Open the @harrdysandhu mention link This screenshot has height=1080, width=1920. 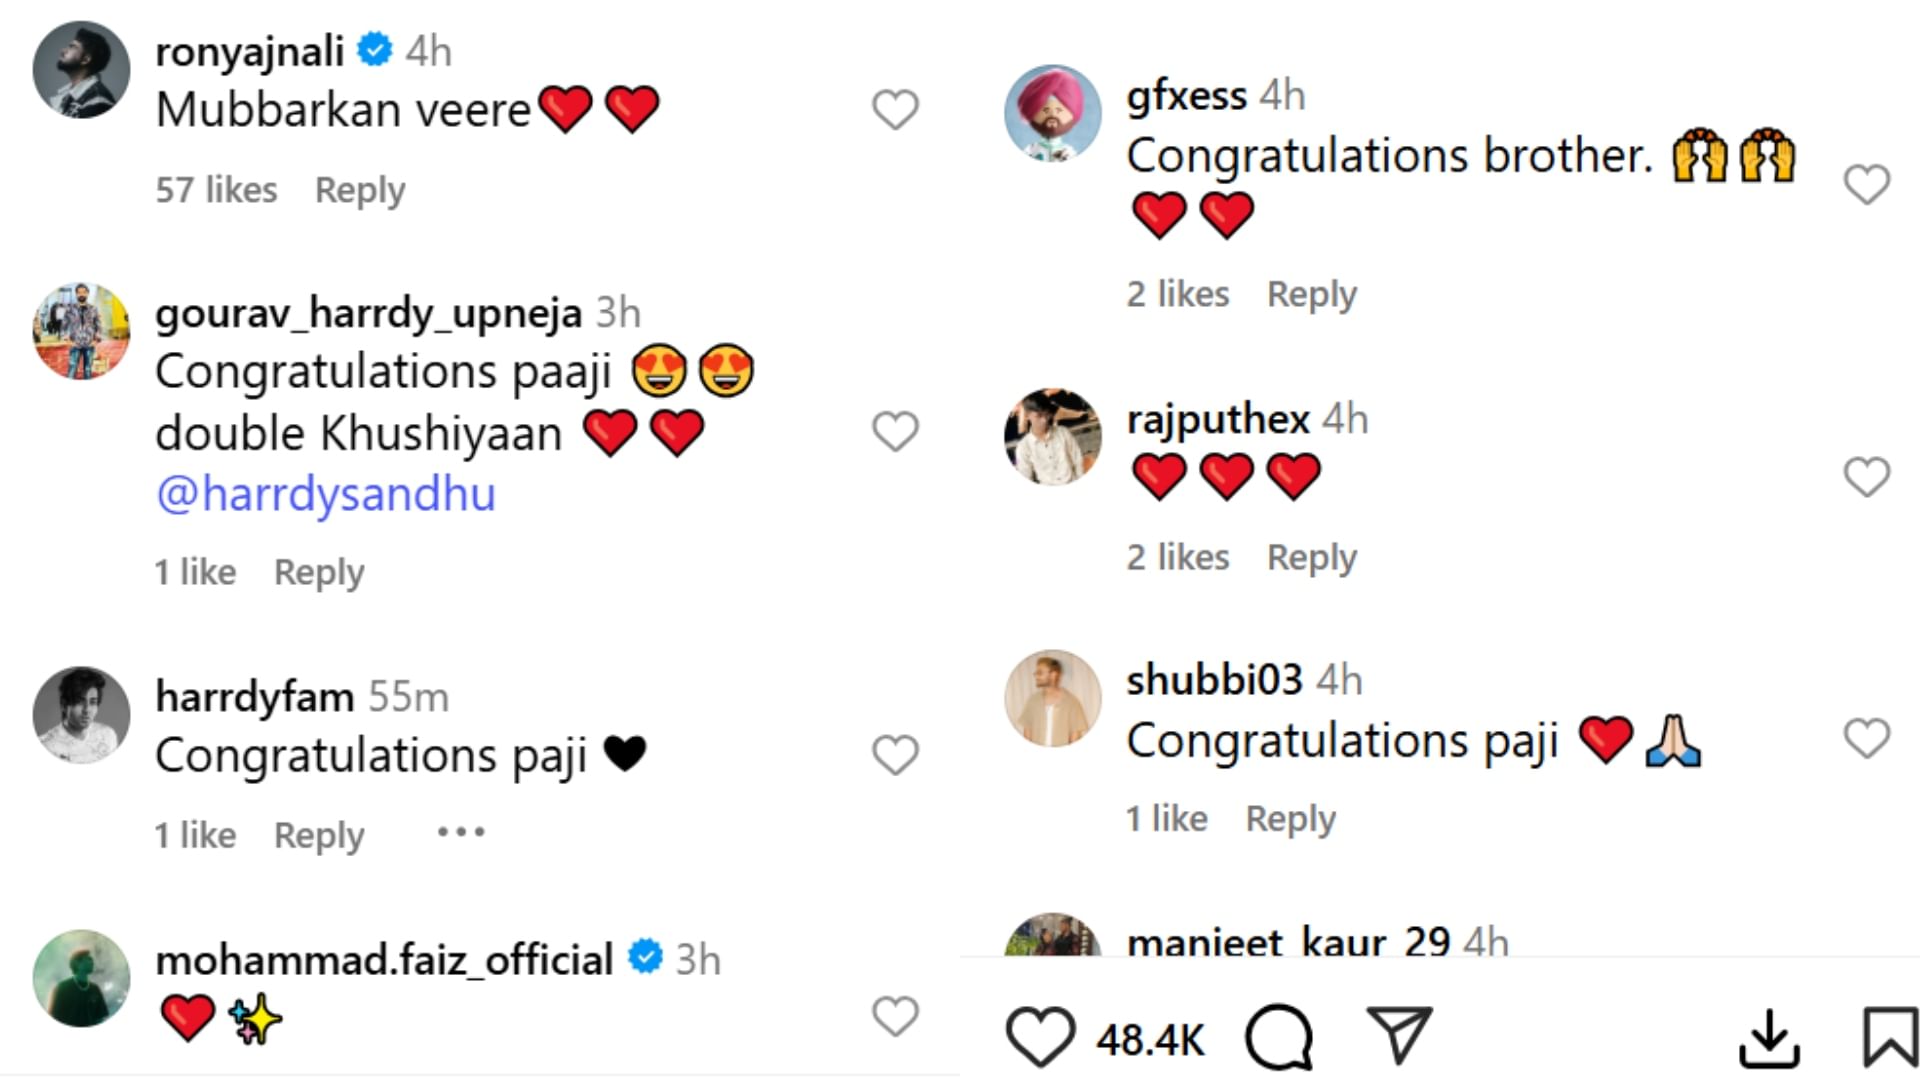click(326, 494)
